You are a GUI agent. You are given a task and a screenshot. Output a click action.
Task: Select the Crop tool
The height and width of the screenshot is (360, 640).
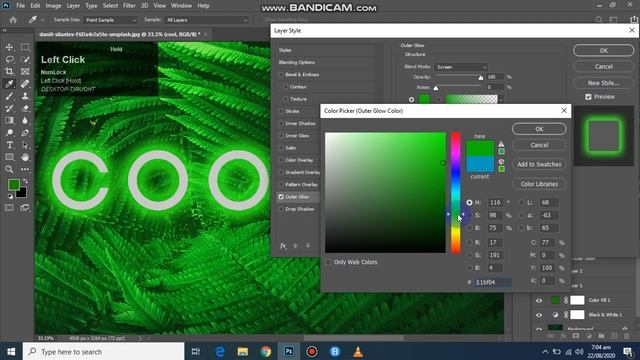(9, 72)
